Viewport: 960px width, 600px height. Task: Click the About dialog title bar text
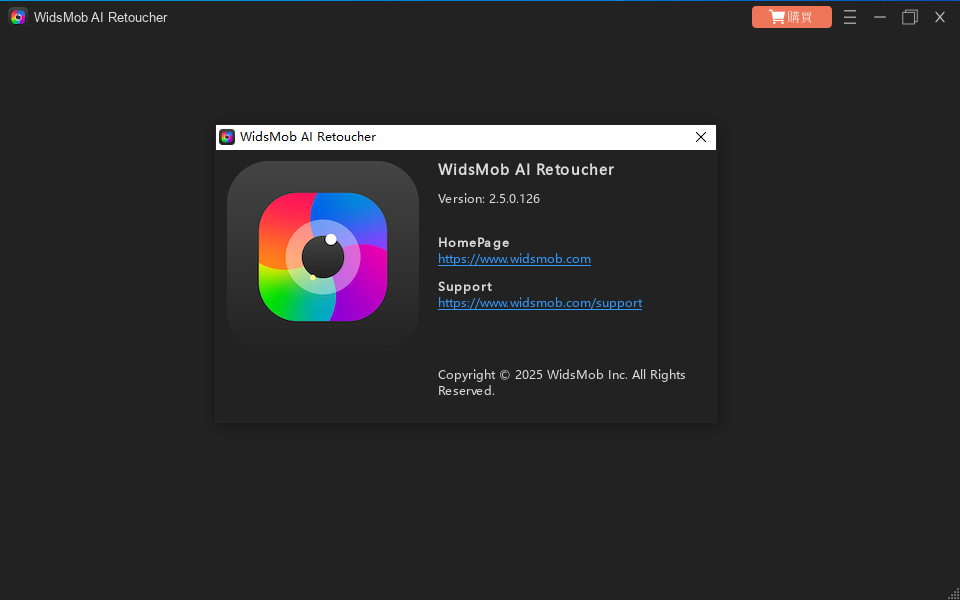308,137
